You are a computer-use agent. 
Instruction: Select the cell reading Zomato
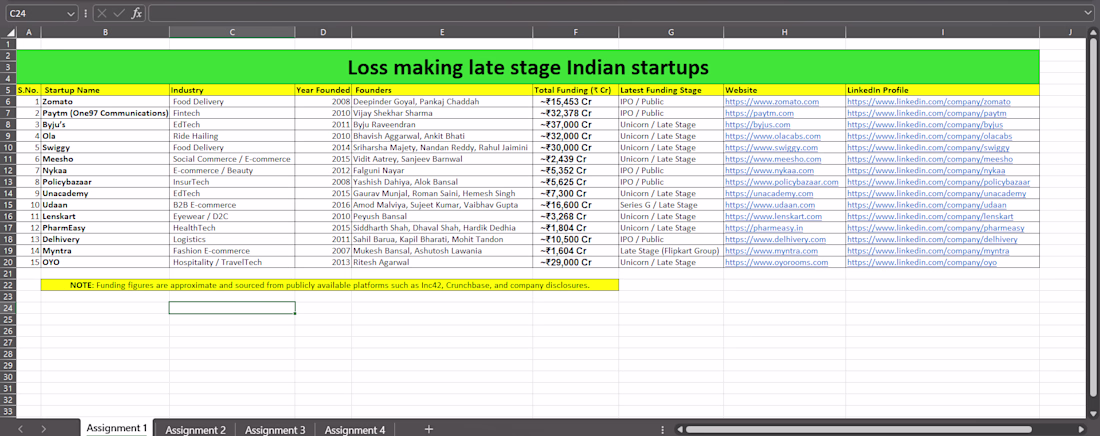105,102
